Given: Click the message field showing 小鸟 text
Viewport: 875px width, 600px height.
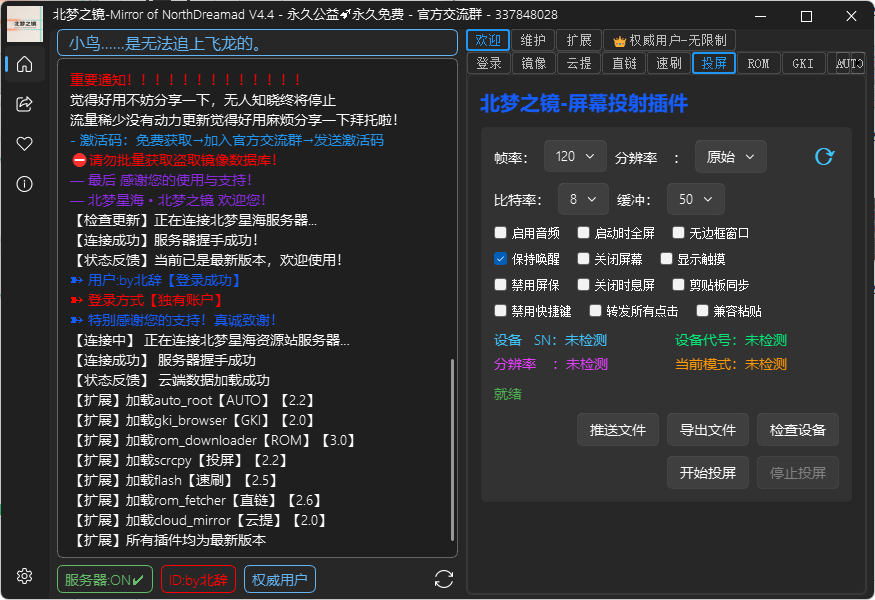Looking at the screenshot, I should pyautogui.click(x=255, y=42).
